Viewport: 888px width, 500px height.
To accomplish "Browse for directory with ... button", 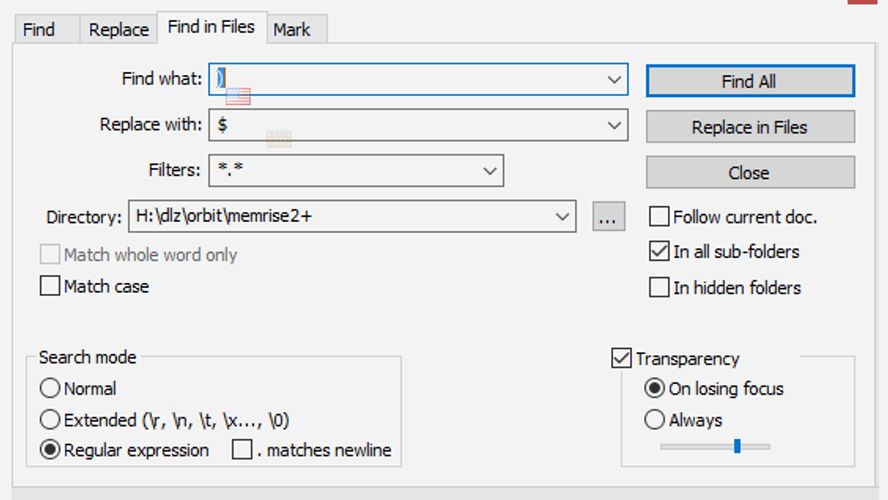I will click(609, 216).
